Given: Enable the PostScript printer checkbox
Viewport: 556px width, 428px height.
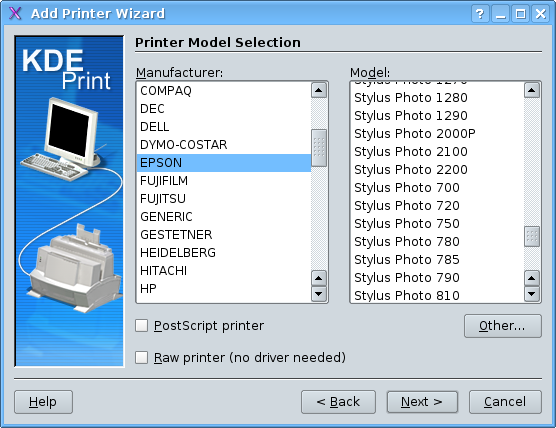Looking at the screenshot, I should [x=141, y=326].
